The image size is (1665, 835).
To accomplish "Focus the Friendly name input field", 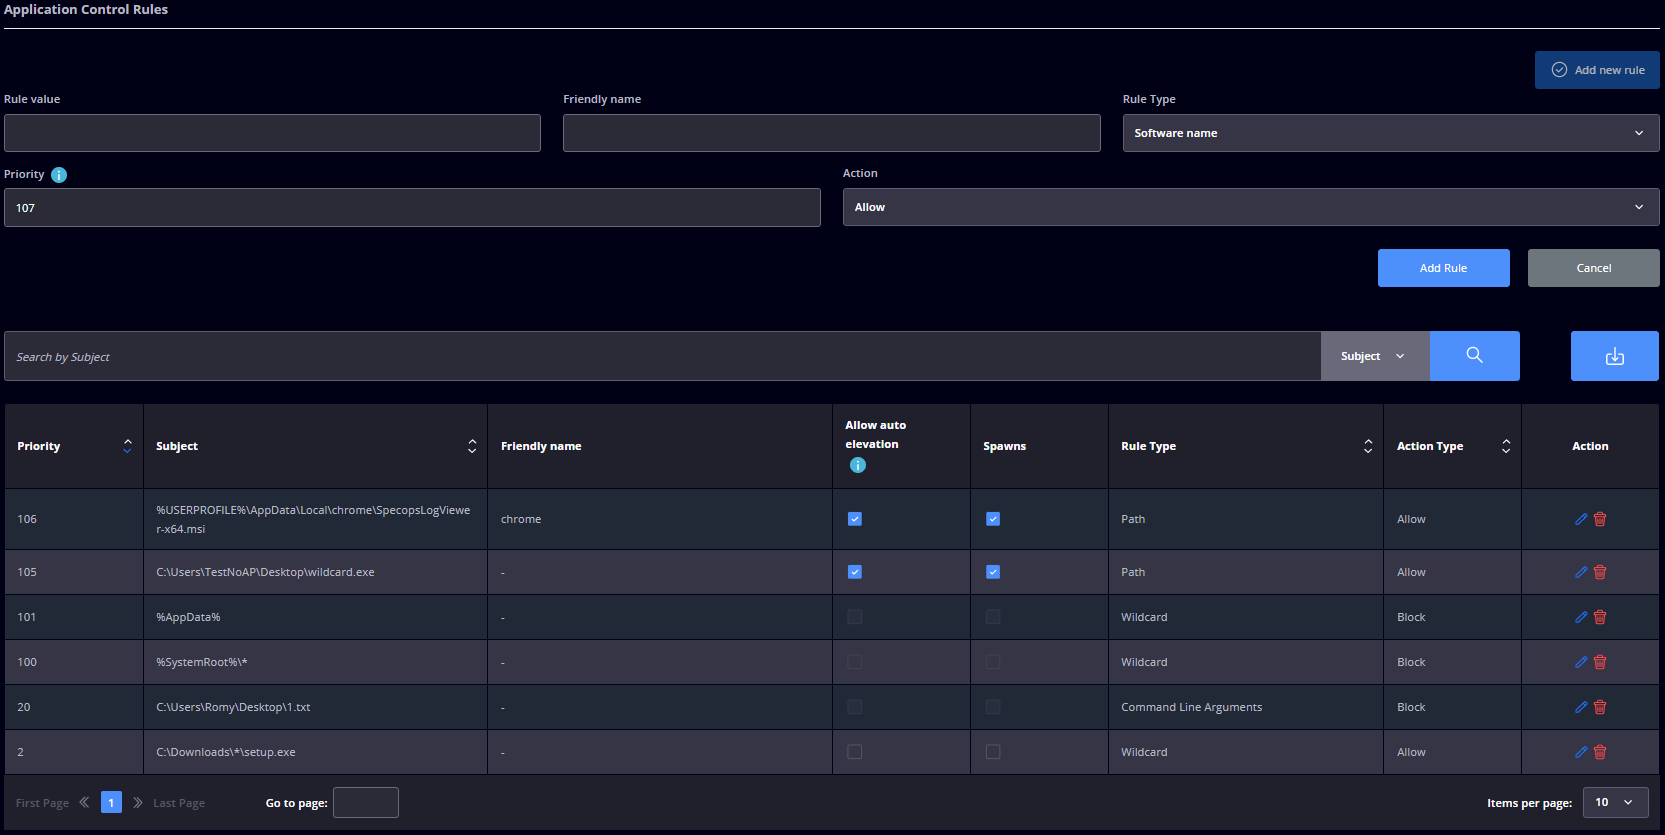I will 831,133.
